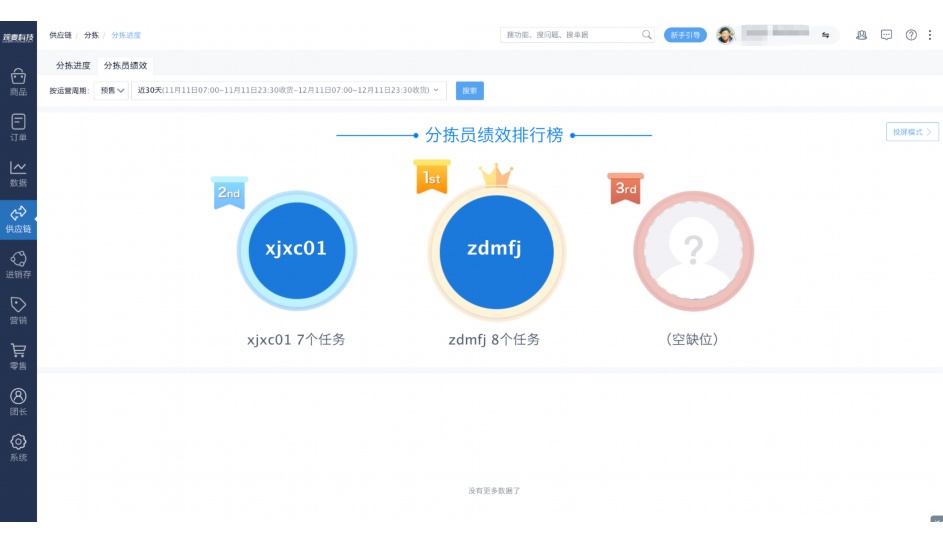Open the messages chat bubble icon
The height and width of the screenshot is (543, 943).
click(886, 35)
